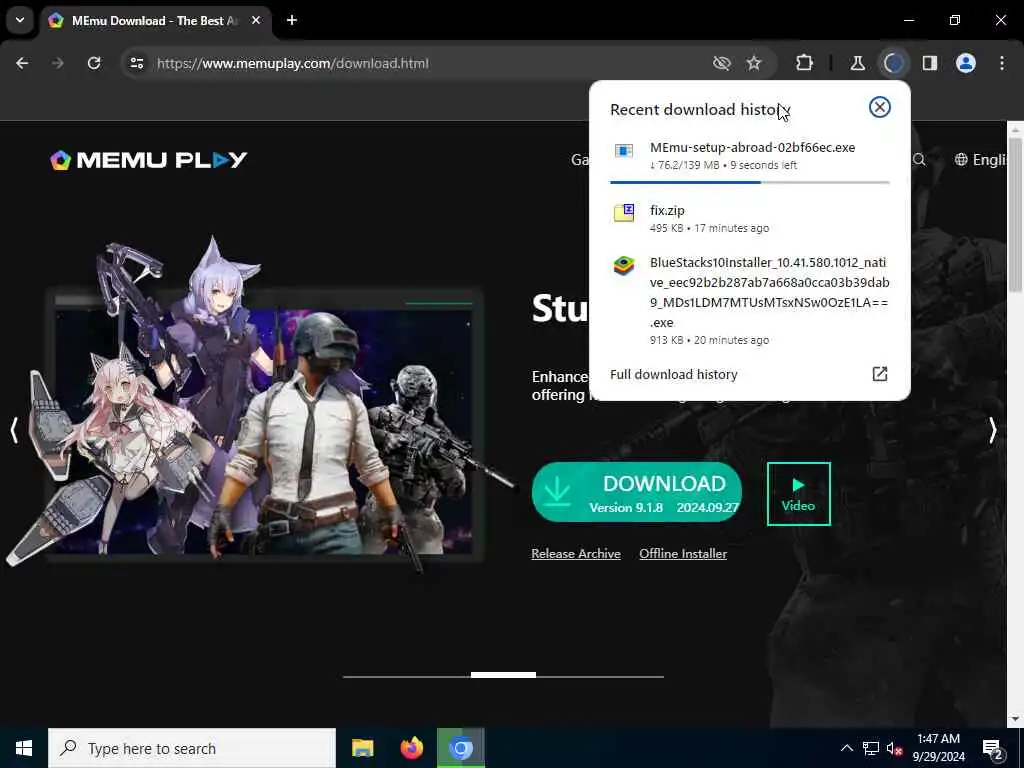Open fix.zip from download history
The width and height of the screenshot is (1024, 768).
tap(750, 218)
